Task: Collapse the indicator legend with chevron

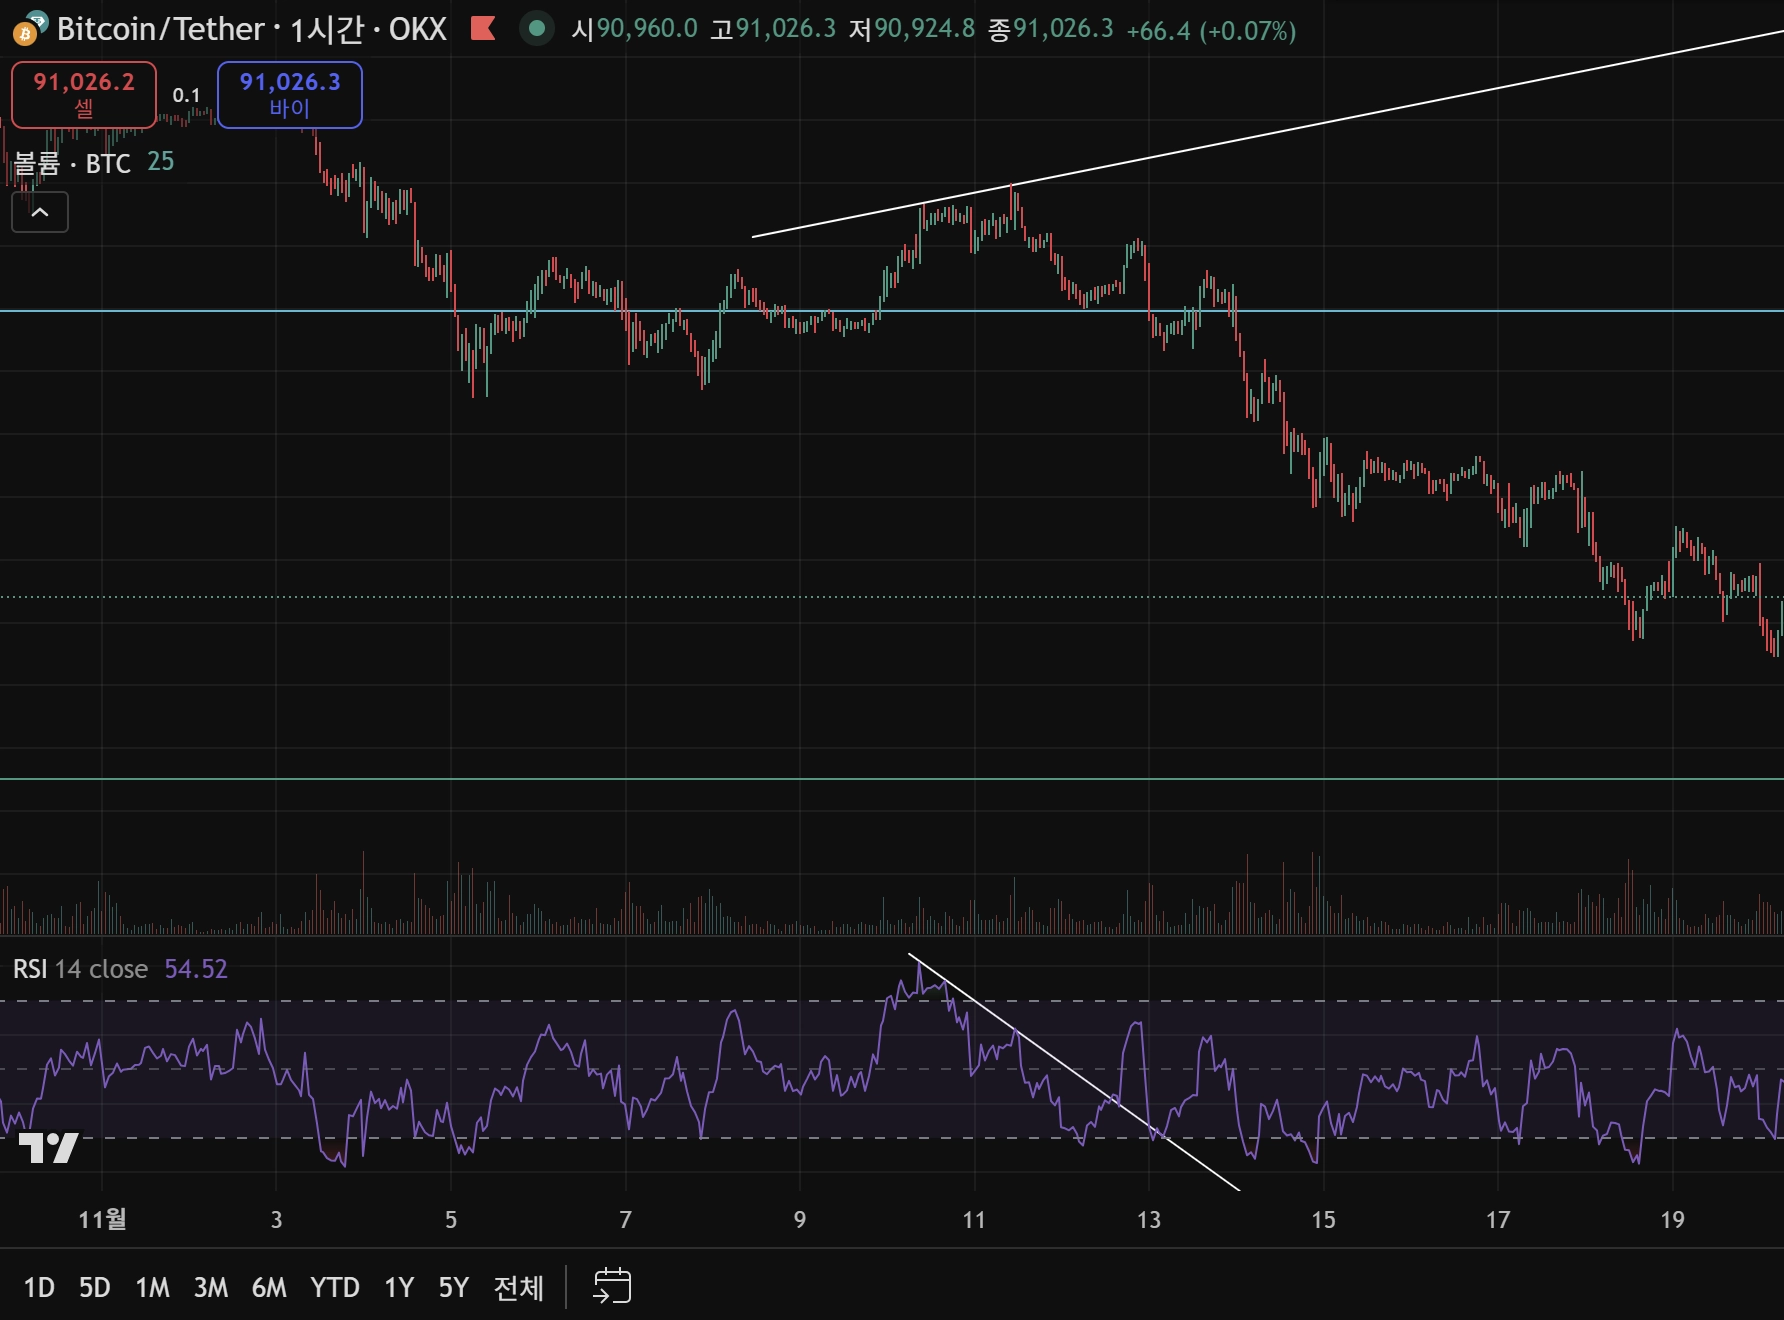Action: tap(40, 212)
